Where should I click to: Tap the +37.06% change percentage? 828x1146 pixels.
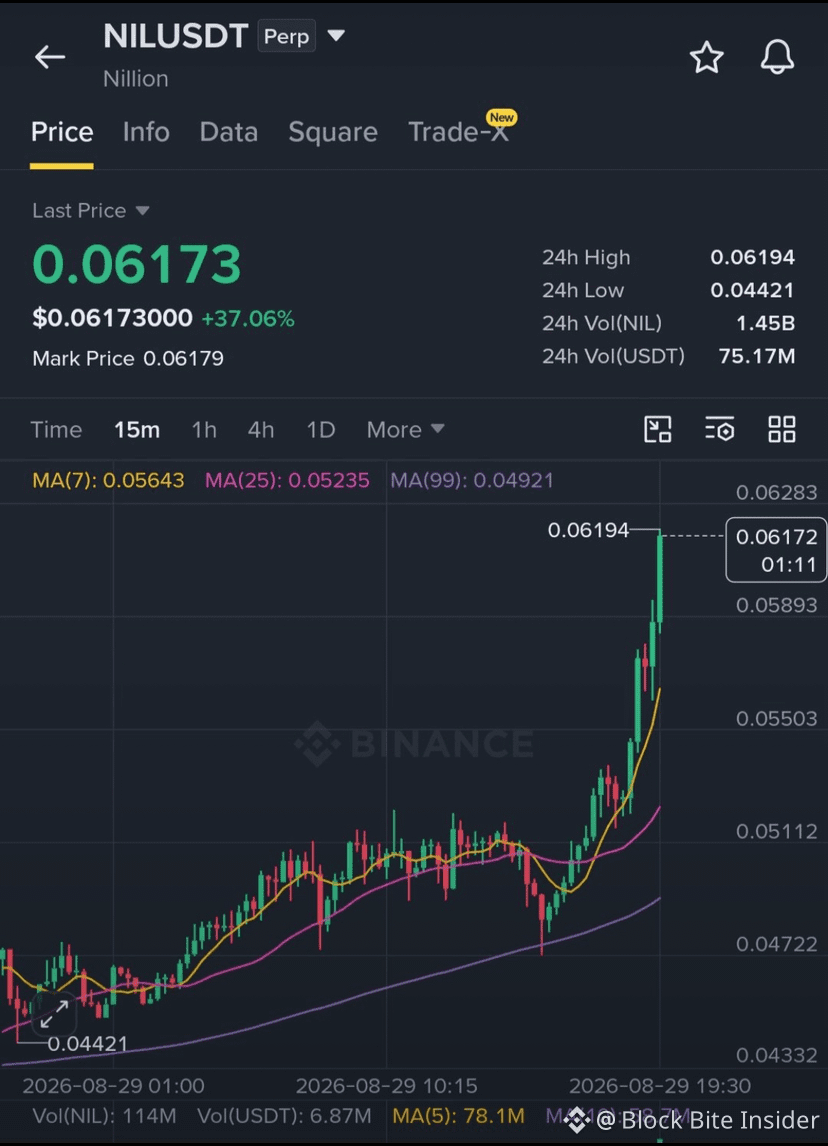(x=248, y=319)
